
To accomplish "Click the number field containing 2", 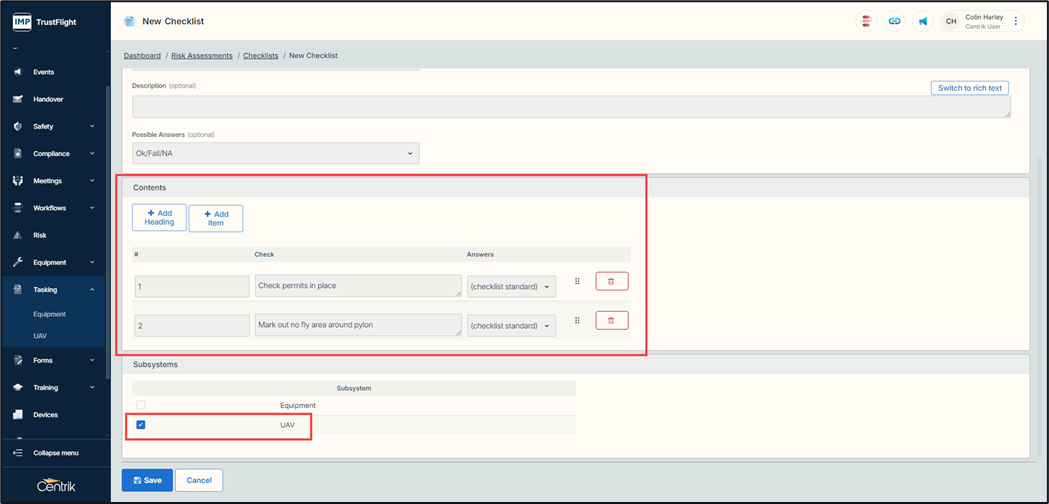I will 192,326.
